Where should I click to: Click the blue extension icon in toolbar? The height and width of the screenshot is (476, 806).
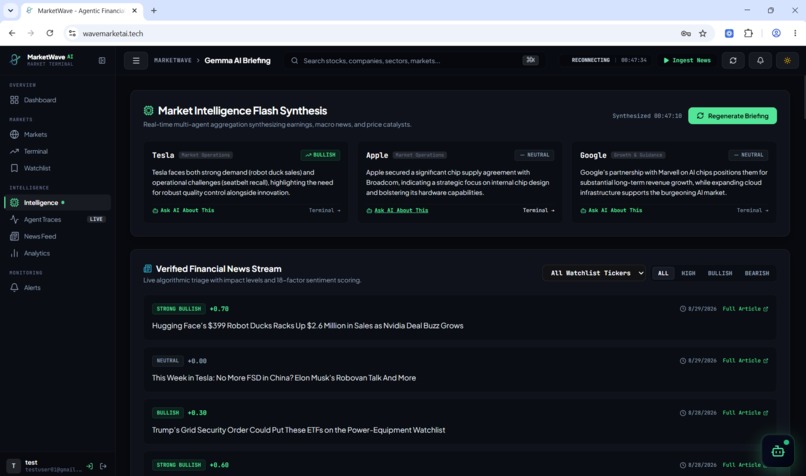click(x=729, y=33)
